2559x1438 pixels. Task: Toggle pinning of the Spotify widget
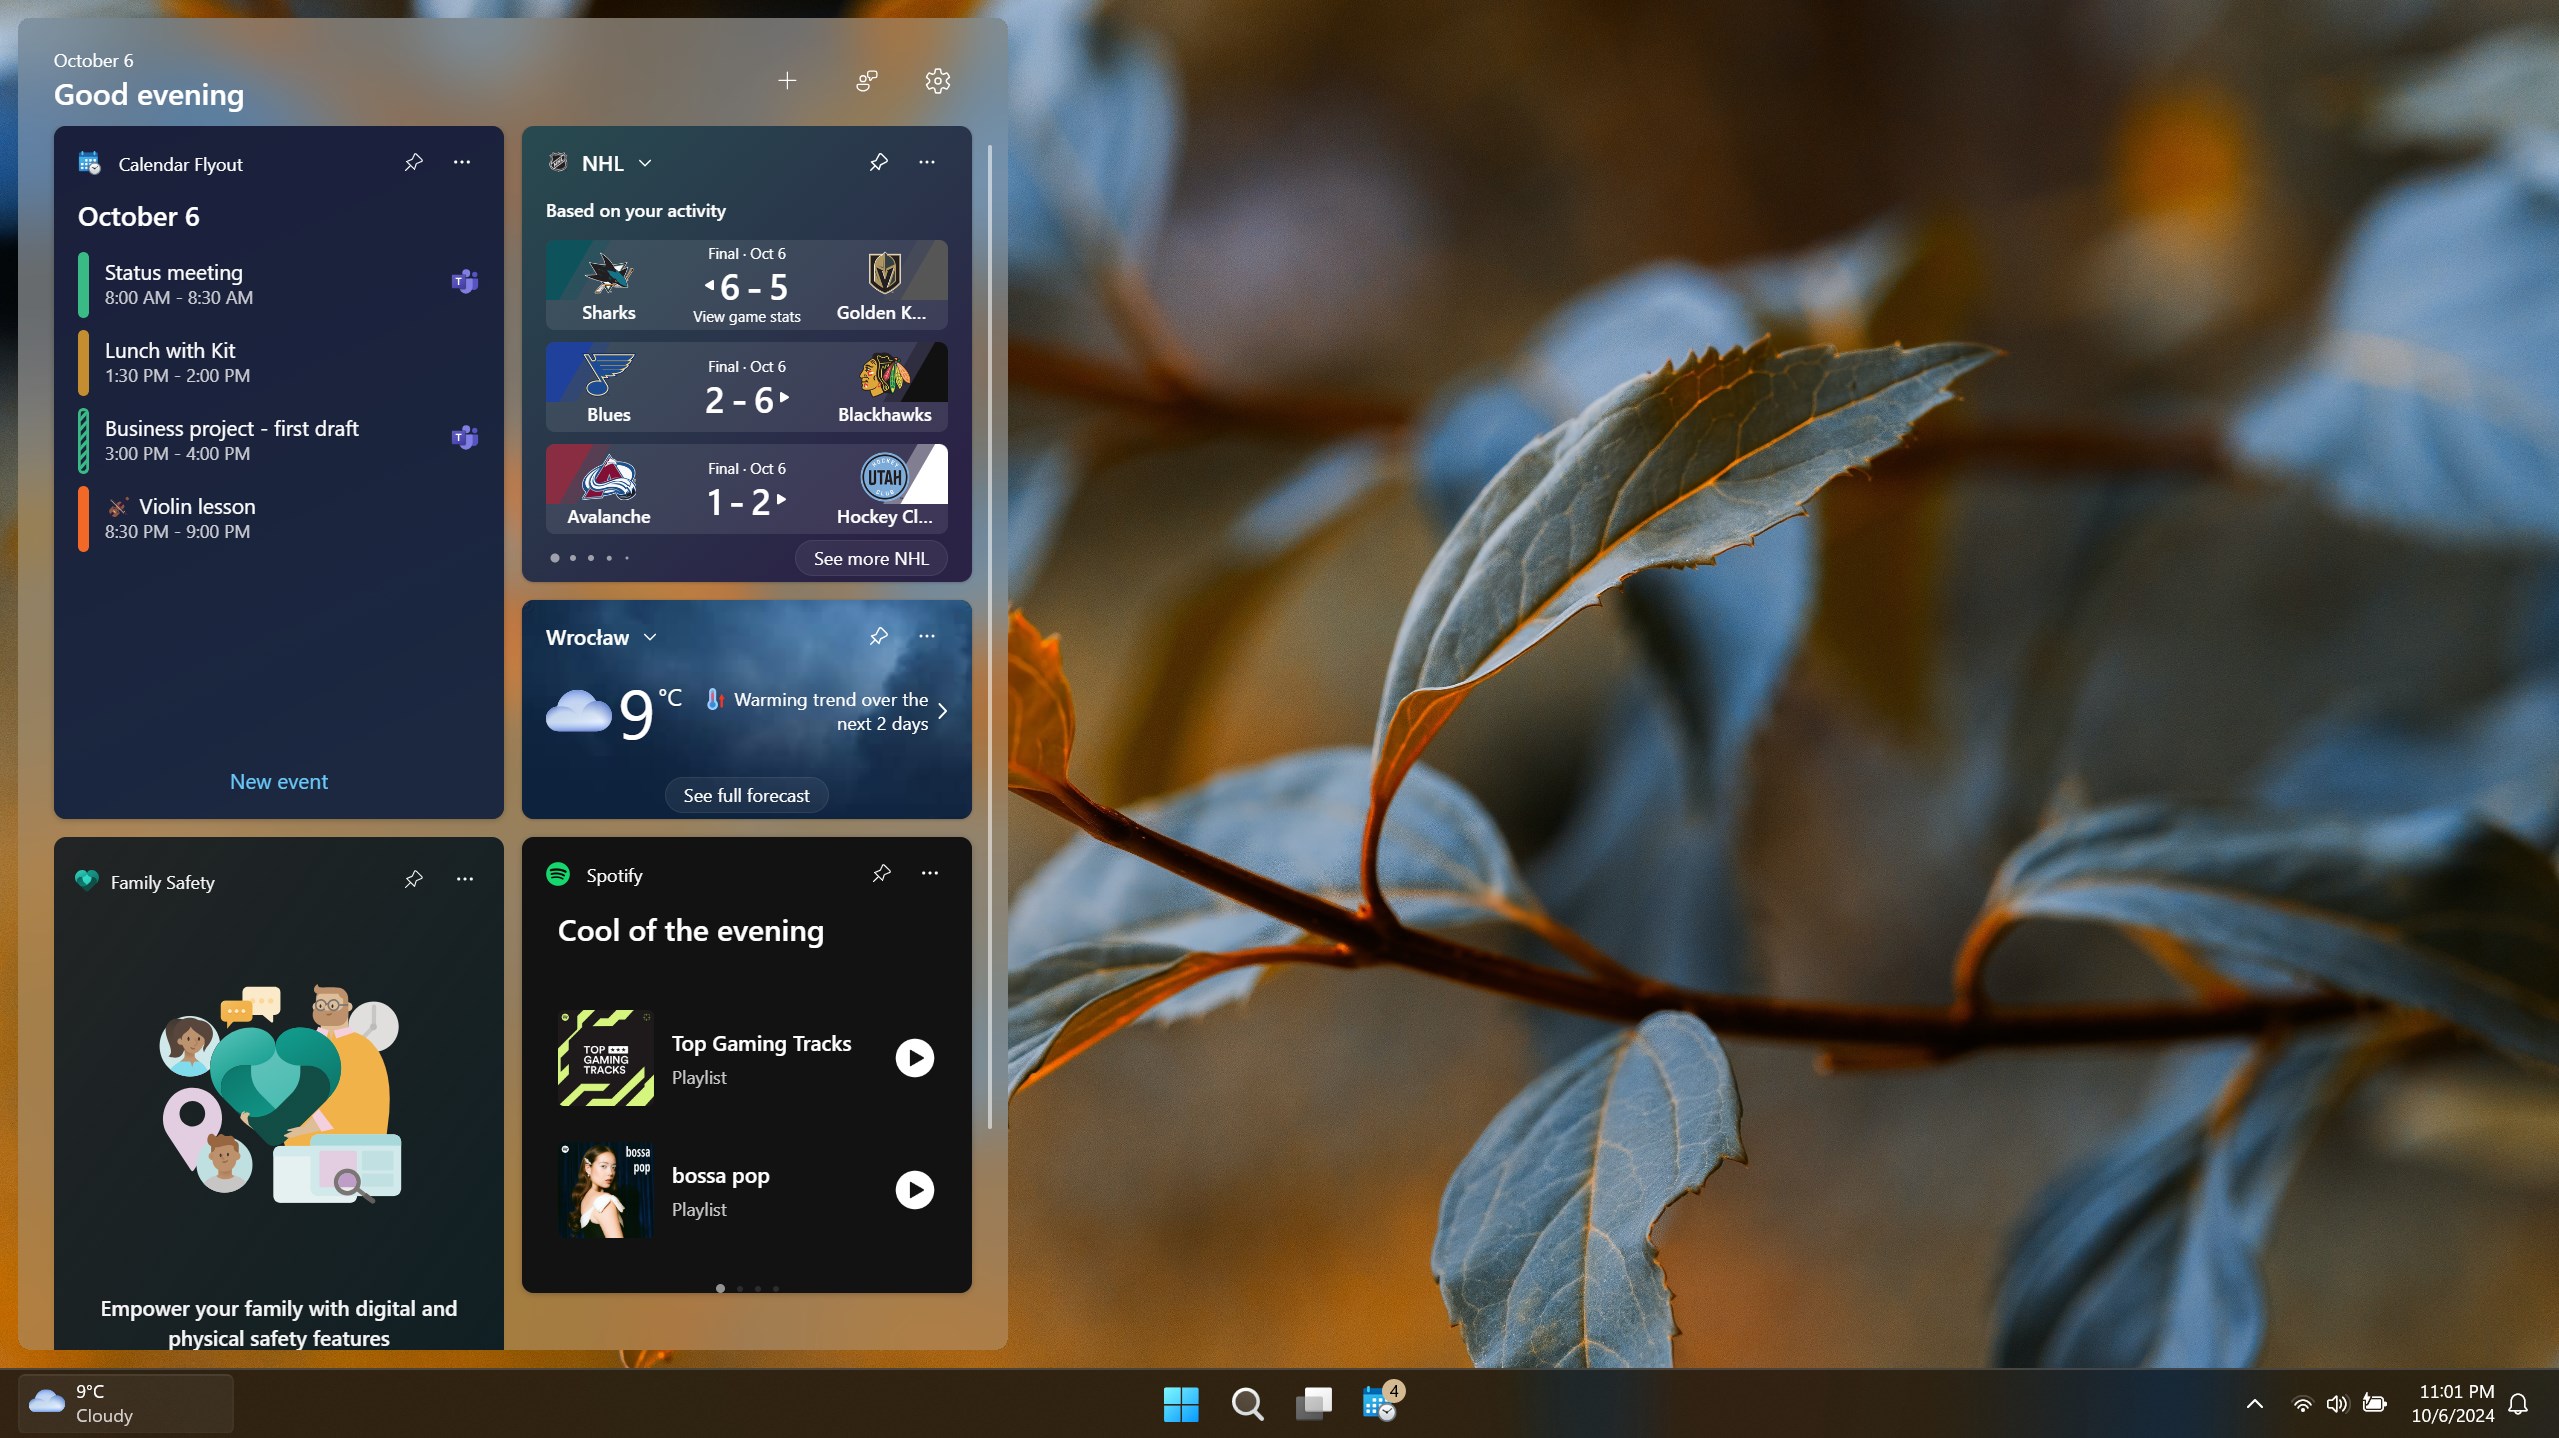[x=880, y=872]
